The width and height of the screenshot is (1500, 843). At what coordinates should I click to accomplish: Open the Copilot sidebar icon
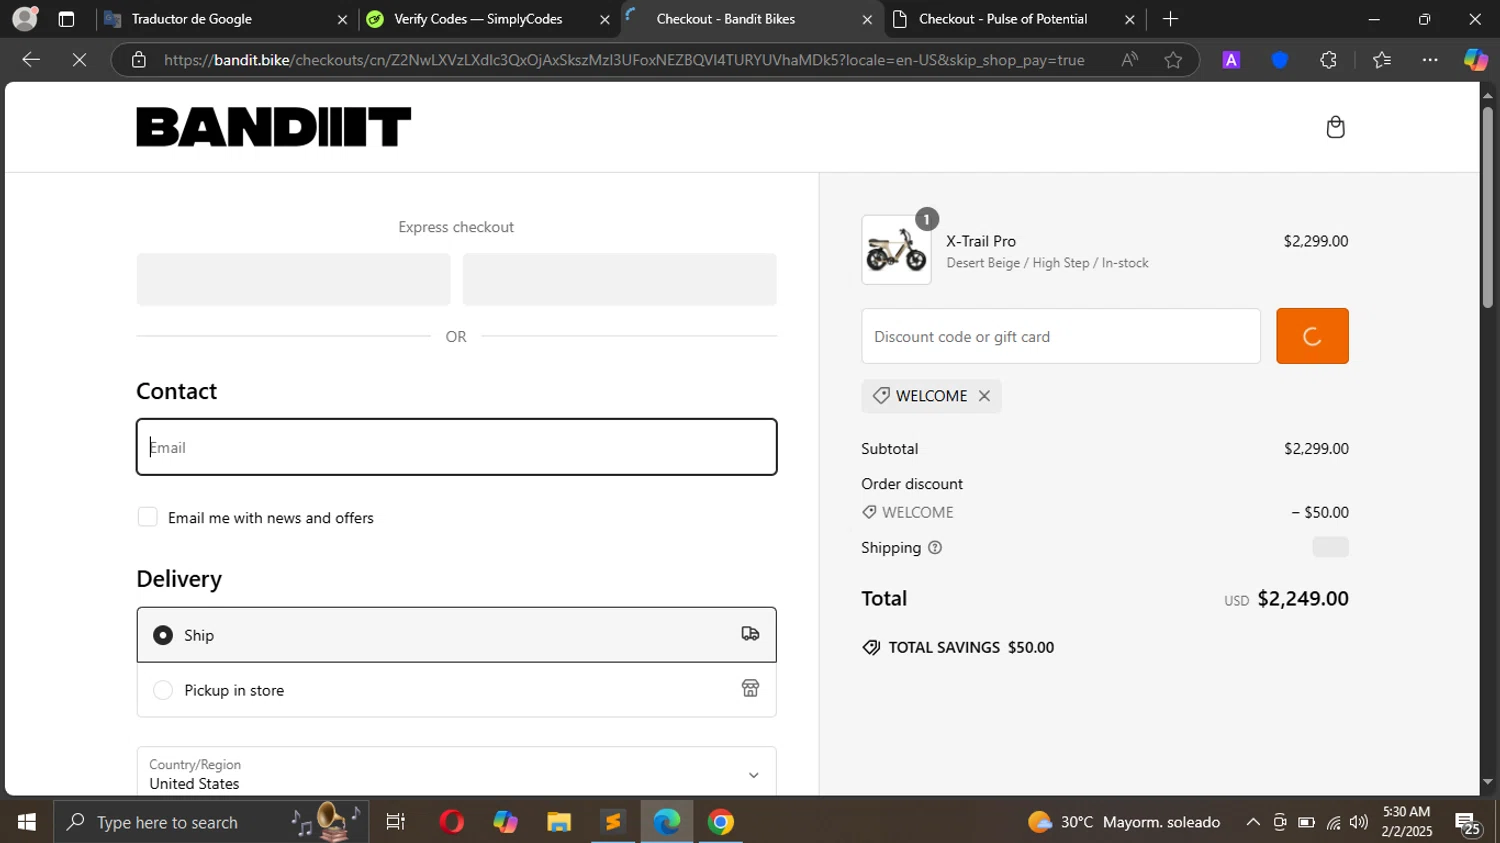click(1475, 60)
